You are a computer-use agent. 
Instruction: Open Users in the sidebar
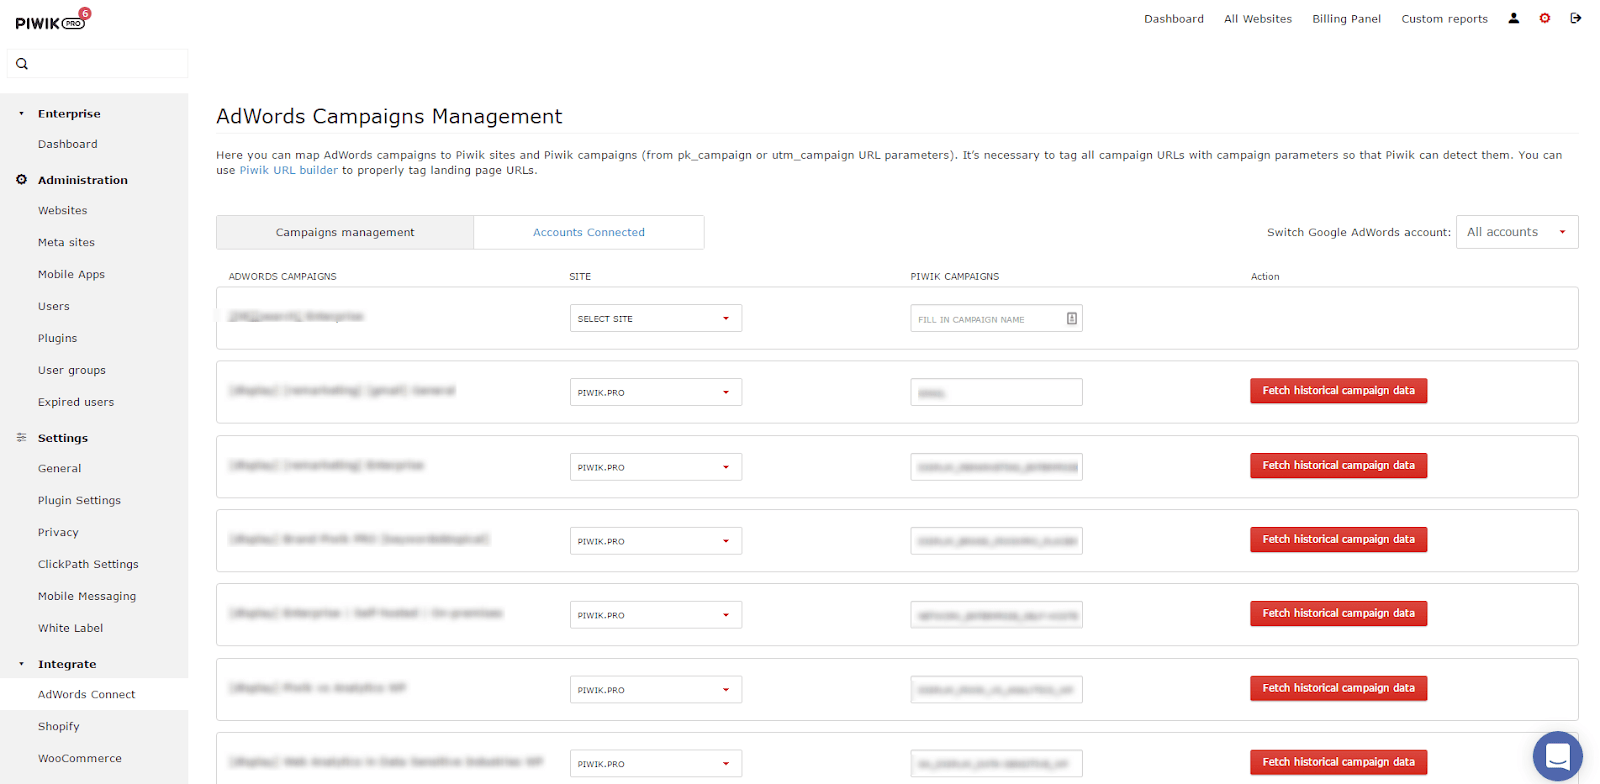(54, 306)
